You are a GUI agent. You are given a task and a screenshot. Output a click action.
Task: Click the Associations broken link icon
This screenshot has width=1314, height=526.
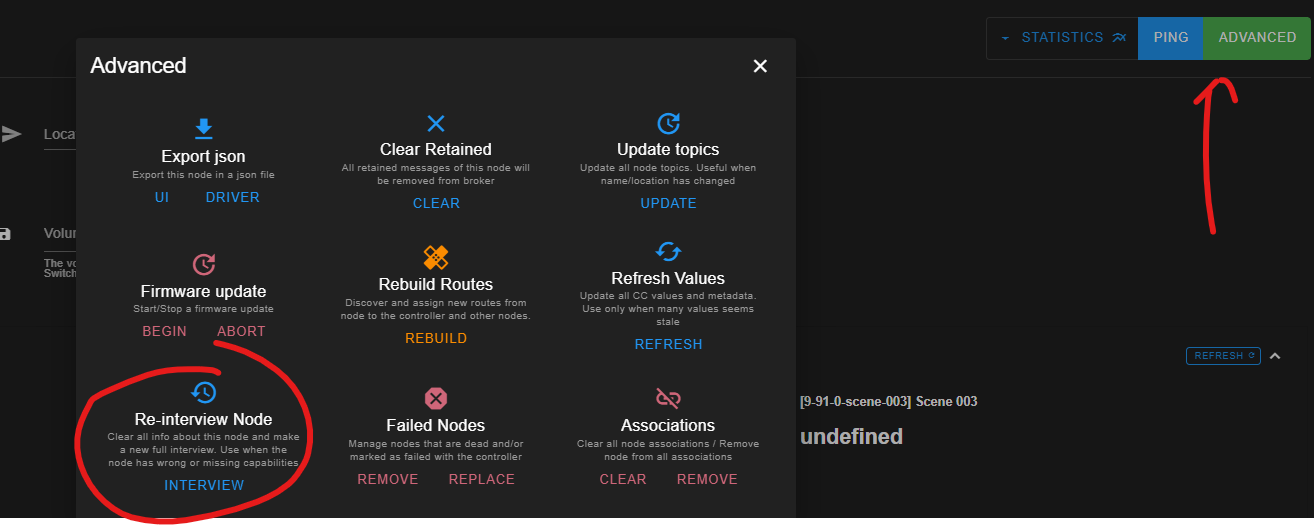(668, 398)
